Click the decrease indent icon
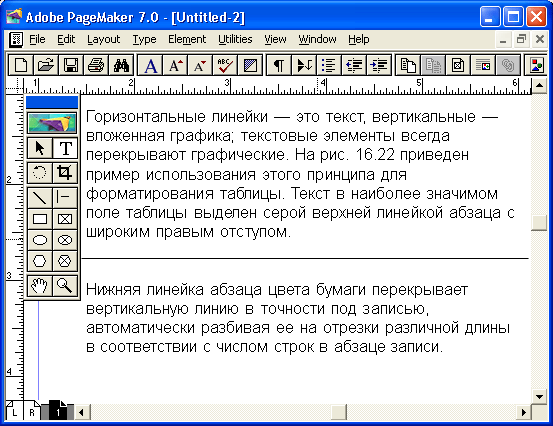 [354, 65]
